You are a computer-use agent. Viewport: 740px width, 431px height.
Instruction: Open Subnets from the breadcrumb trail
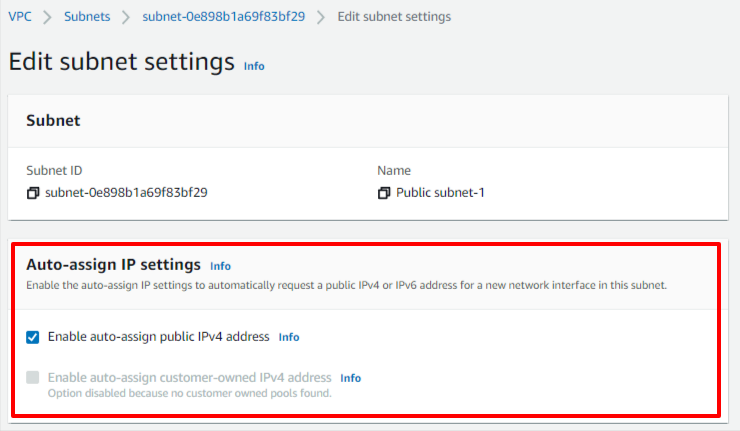coord(87,17)
